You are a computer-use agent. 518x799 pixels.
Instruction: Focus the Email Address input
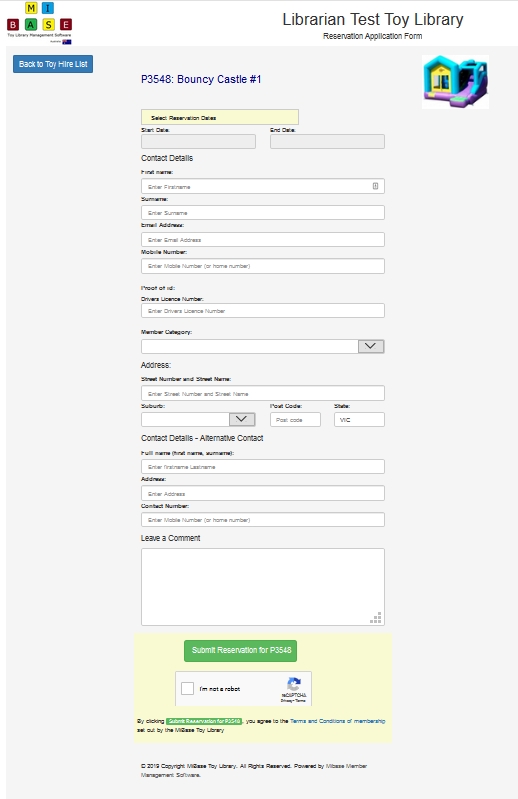pos(263,239)
